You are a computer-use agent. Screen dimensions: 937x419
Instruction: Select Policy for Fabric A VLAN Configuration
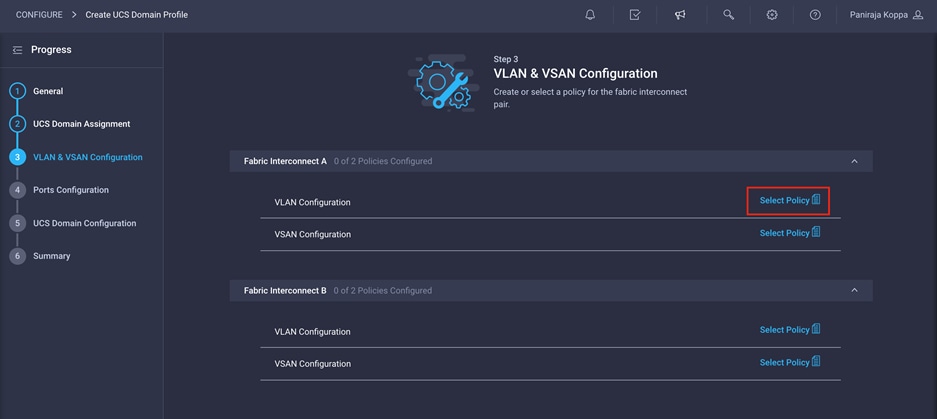[789, 200]
